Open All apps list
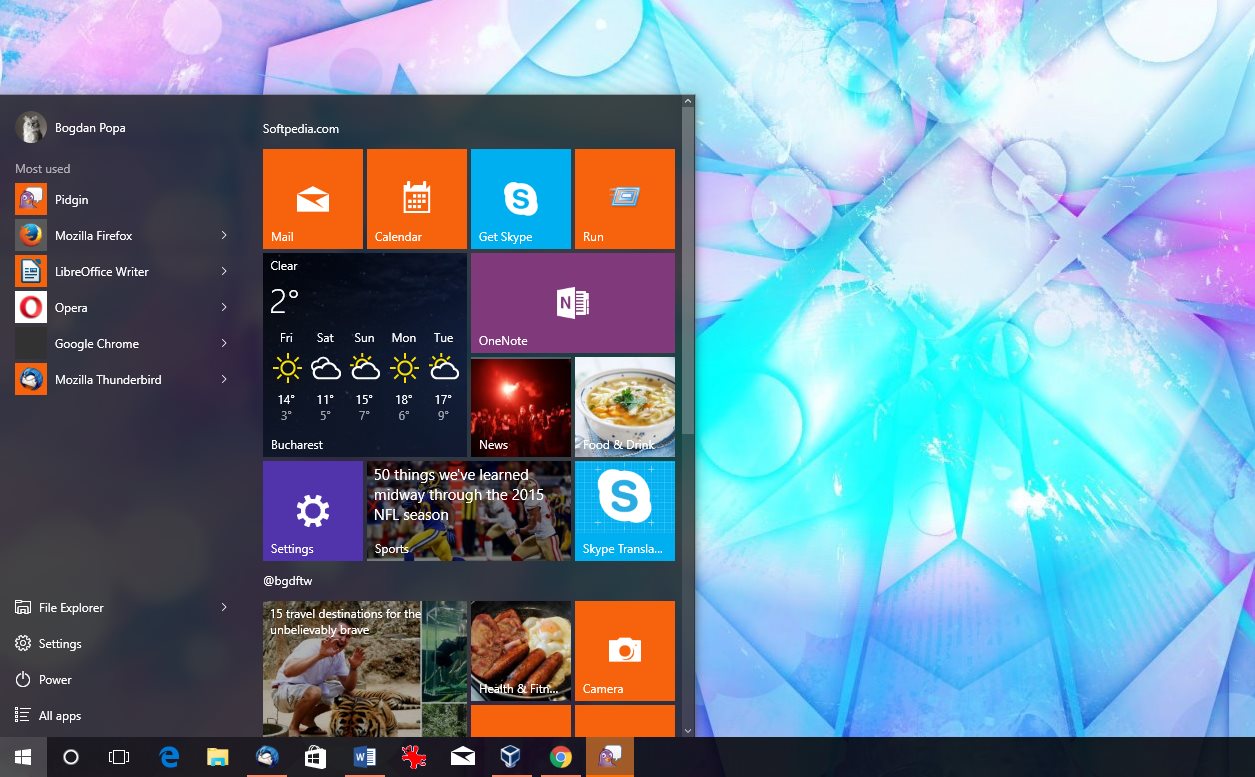1255x777 pixels. pyautogui.click(x=60, y=716)
